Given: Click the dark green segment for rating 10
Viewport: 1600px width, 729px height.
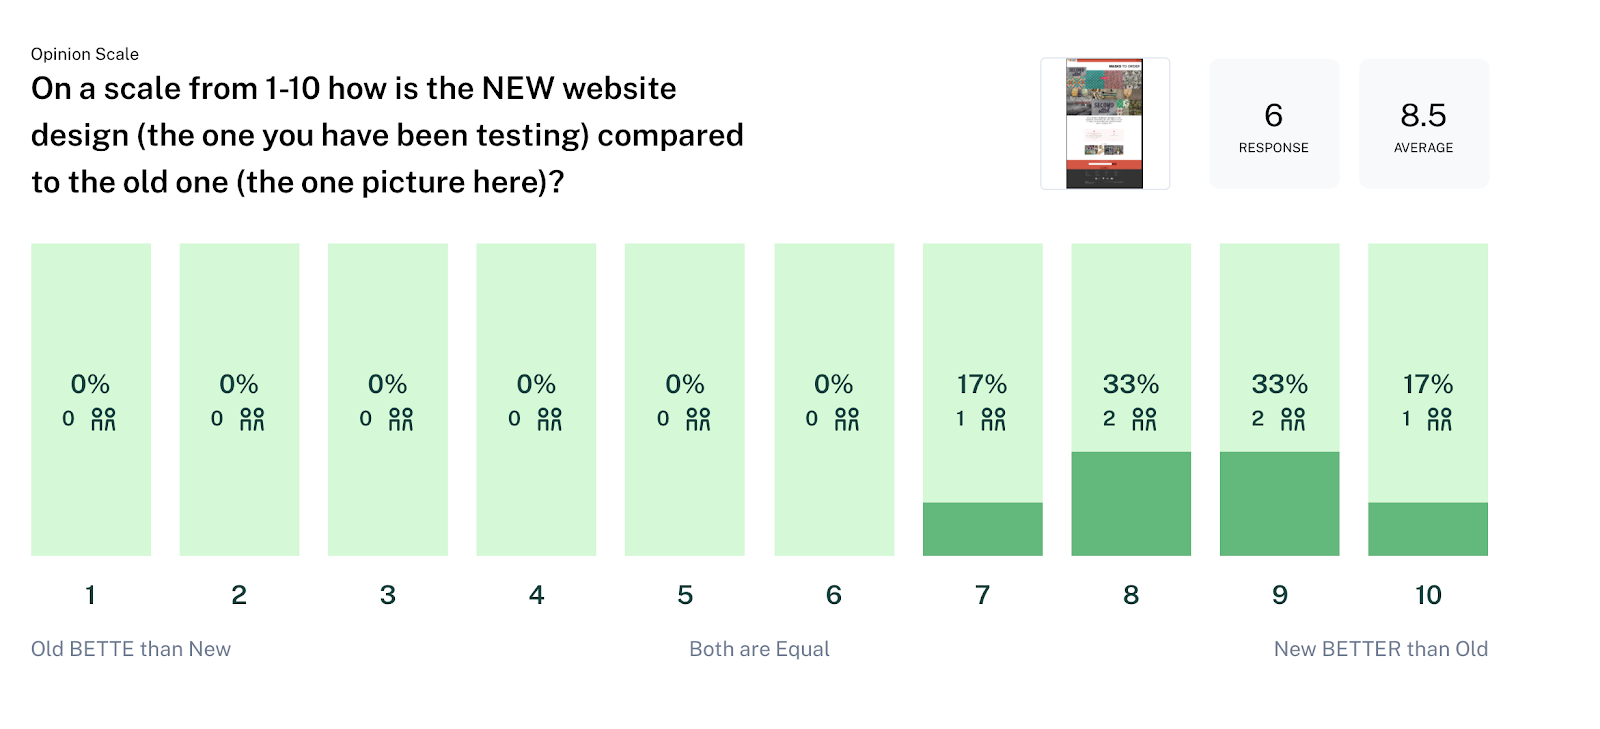Looking at the screenshot, I should pyautogui.click(x=1428, y=529).
